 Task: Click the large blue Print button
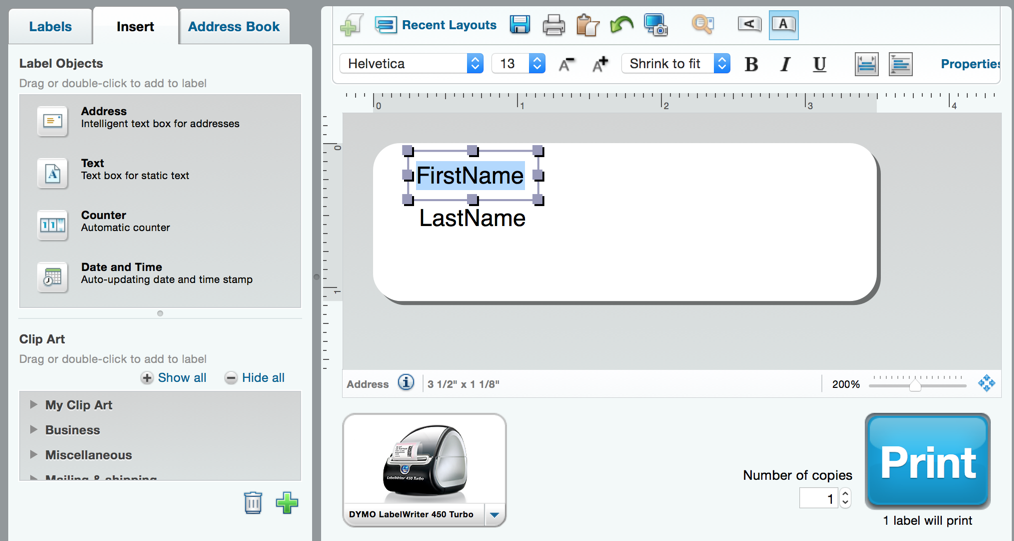coord(927,462)
